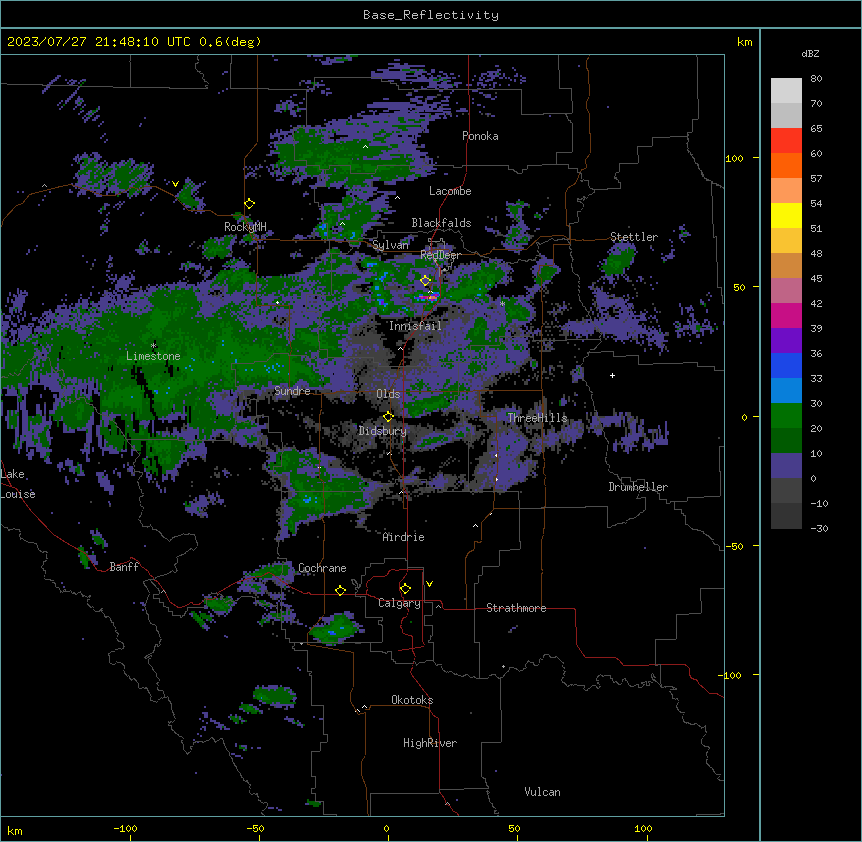Choose the blue 36 dBZ legend swatch

[786, 365]
